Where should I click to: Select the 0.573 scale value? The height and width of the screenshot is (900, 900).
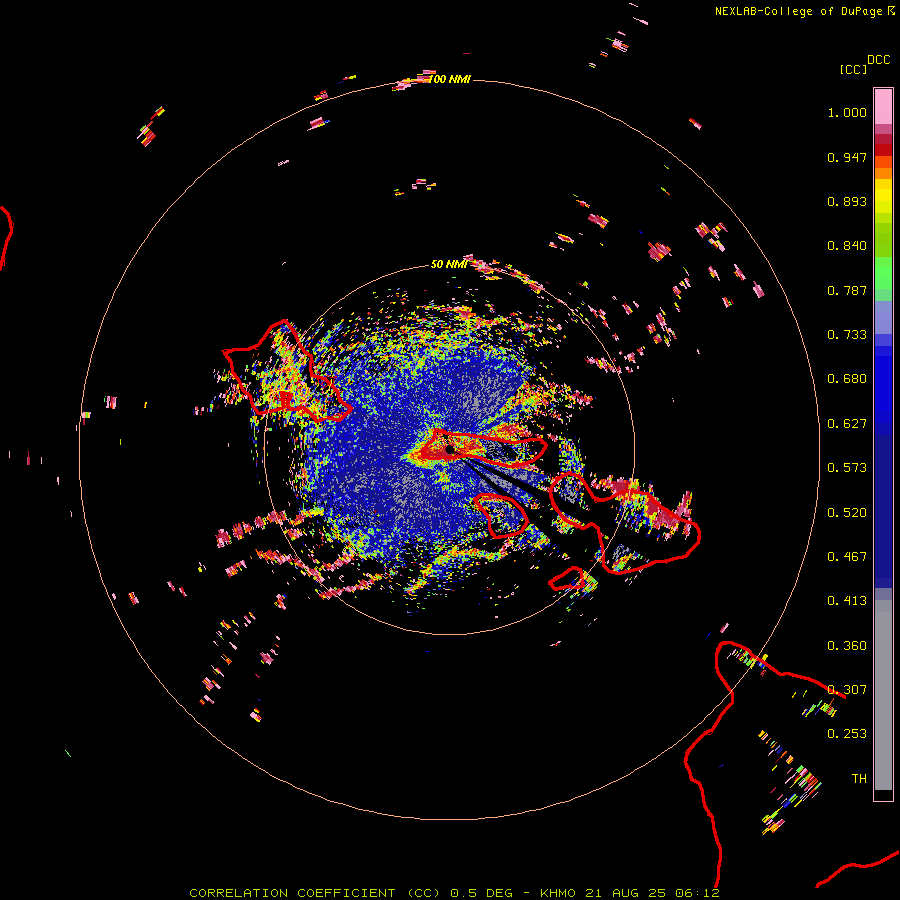tap(847, 468)
